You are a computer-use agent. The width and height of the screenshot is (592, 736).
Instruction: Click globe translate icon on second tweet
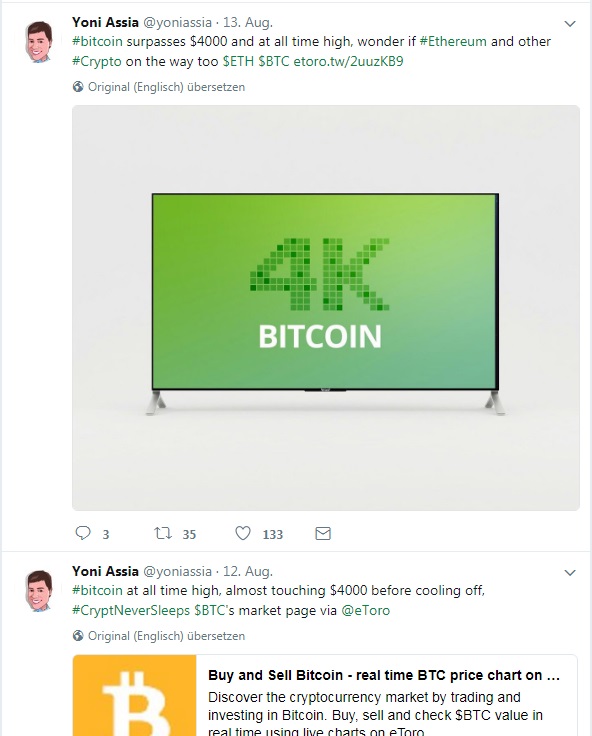click(x=78, y=636)
